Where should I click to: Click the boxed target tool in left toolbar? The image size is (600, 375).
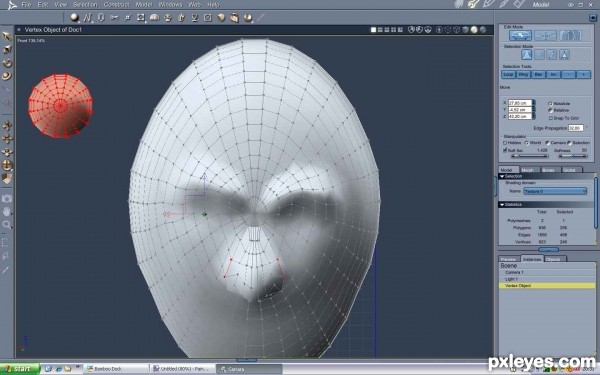[7, 165]
